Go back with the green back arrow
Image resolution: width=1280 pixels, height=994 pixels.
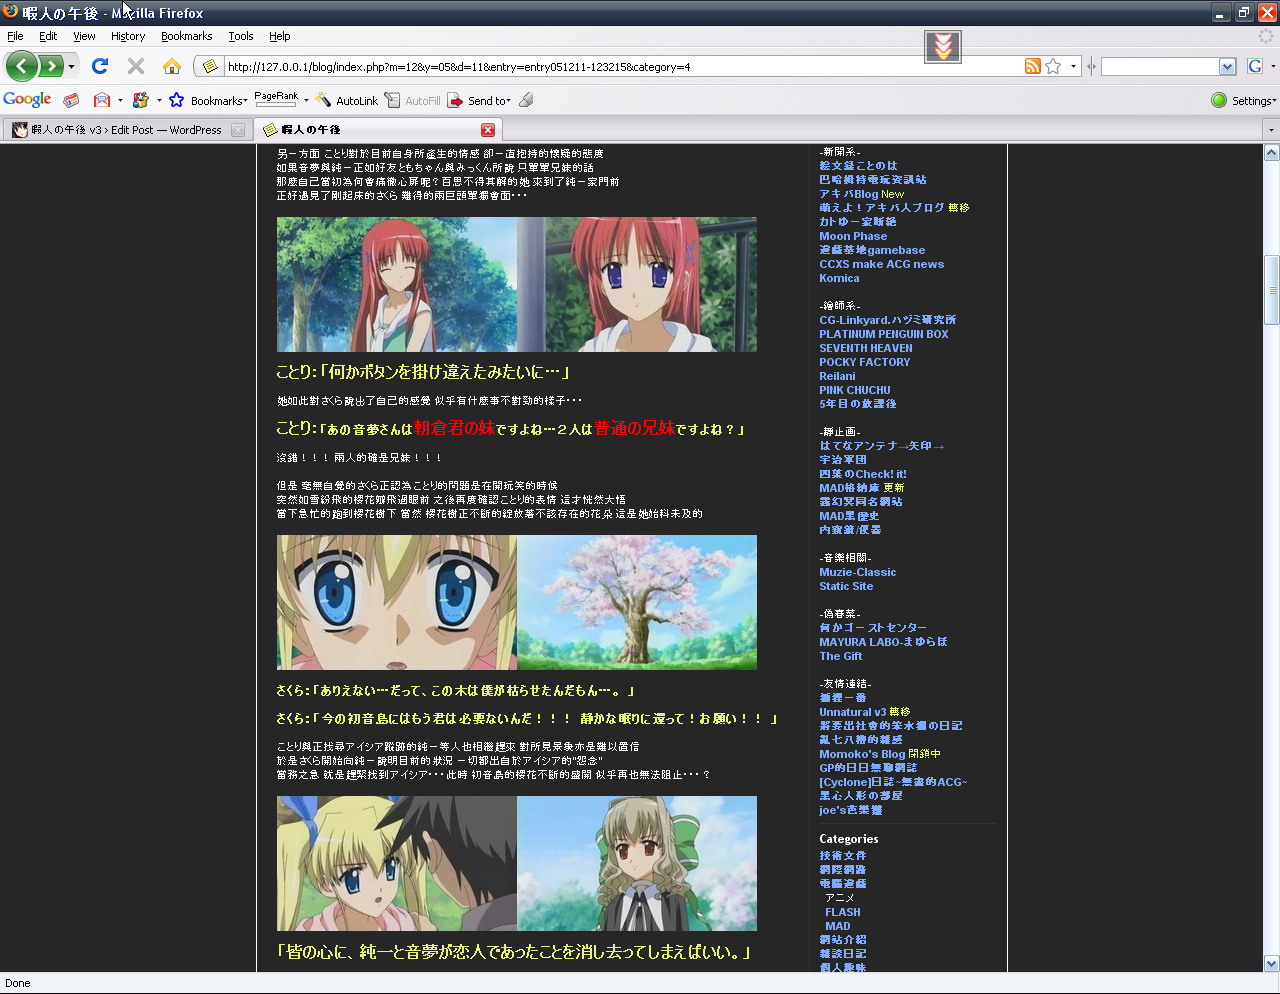pyautogui.click(x=22, y=66)
